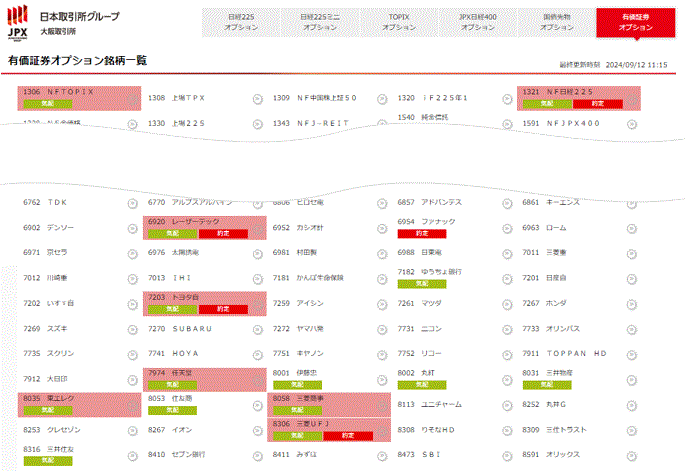
Task: Click the arrow icon for 7911 TOPPAN HD
Action: (632, 355)
